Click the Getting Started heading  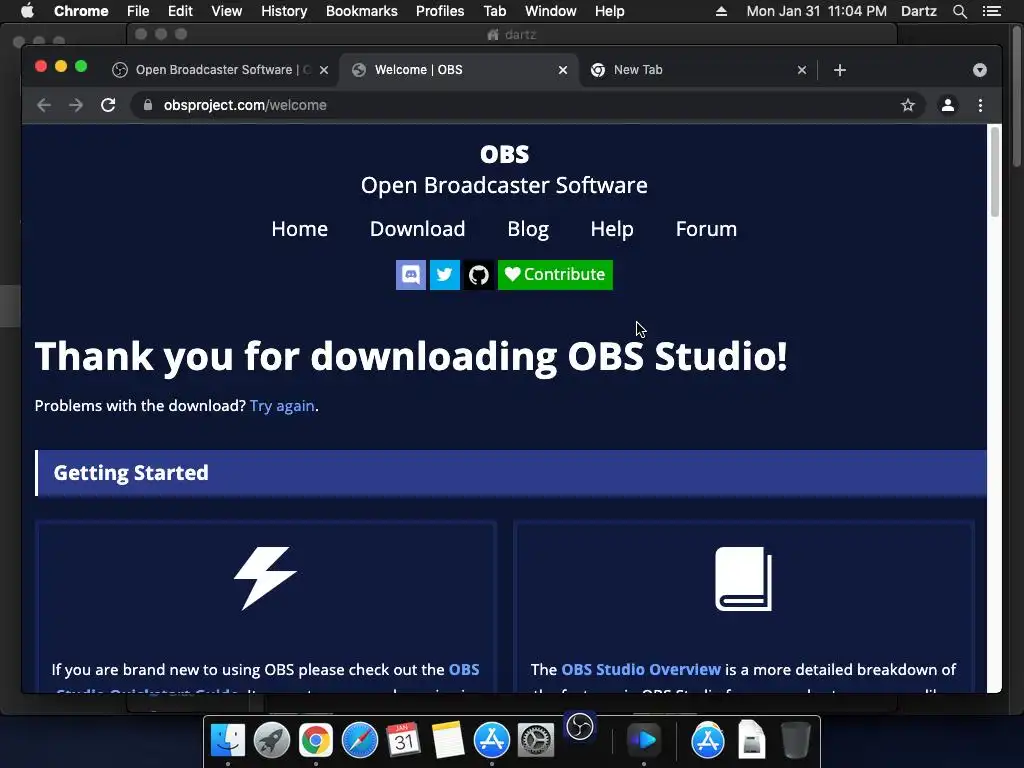coord(131,473)
